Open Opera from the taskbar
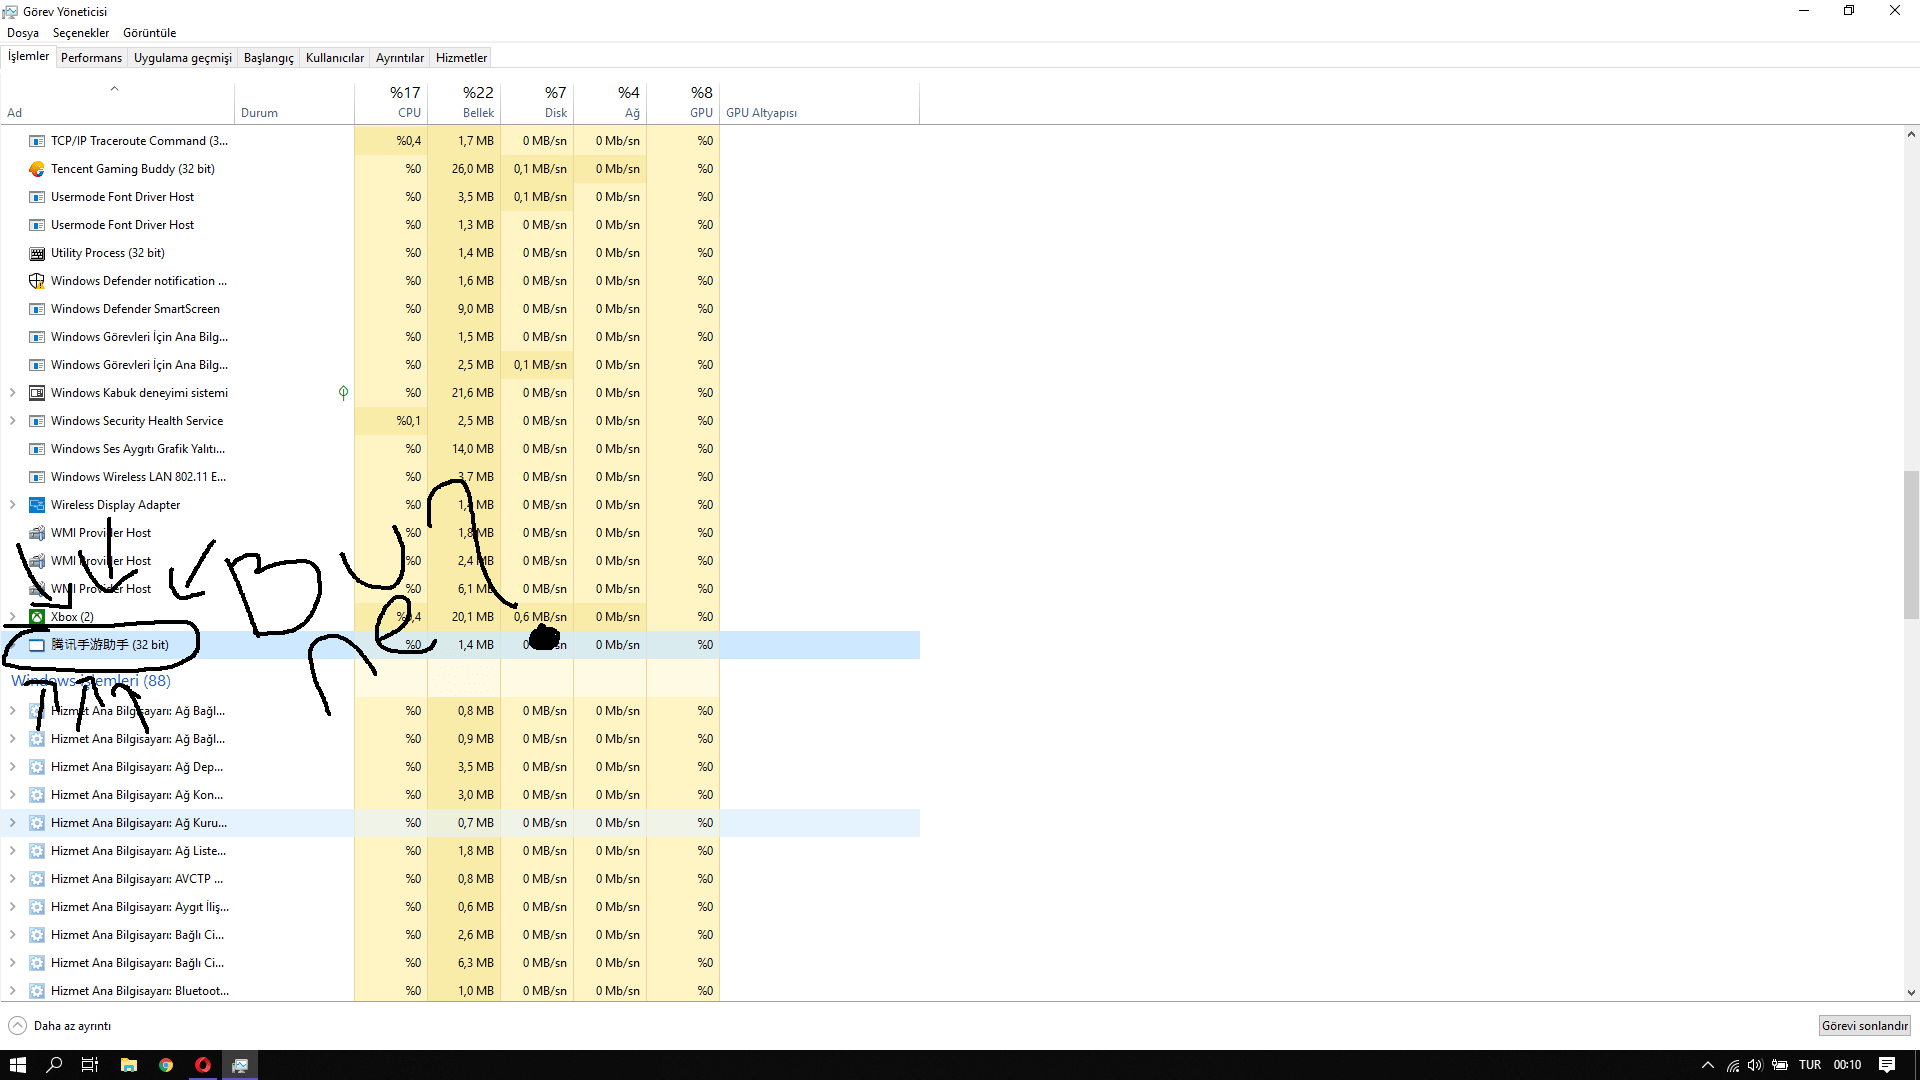This screenshot has width=1920, height=1080. coord(203,1065)
